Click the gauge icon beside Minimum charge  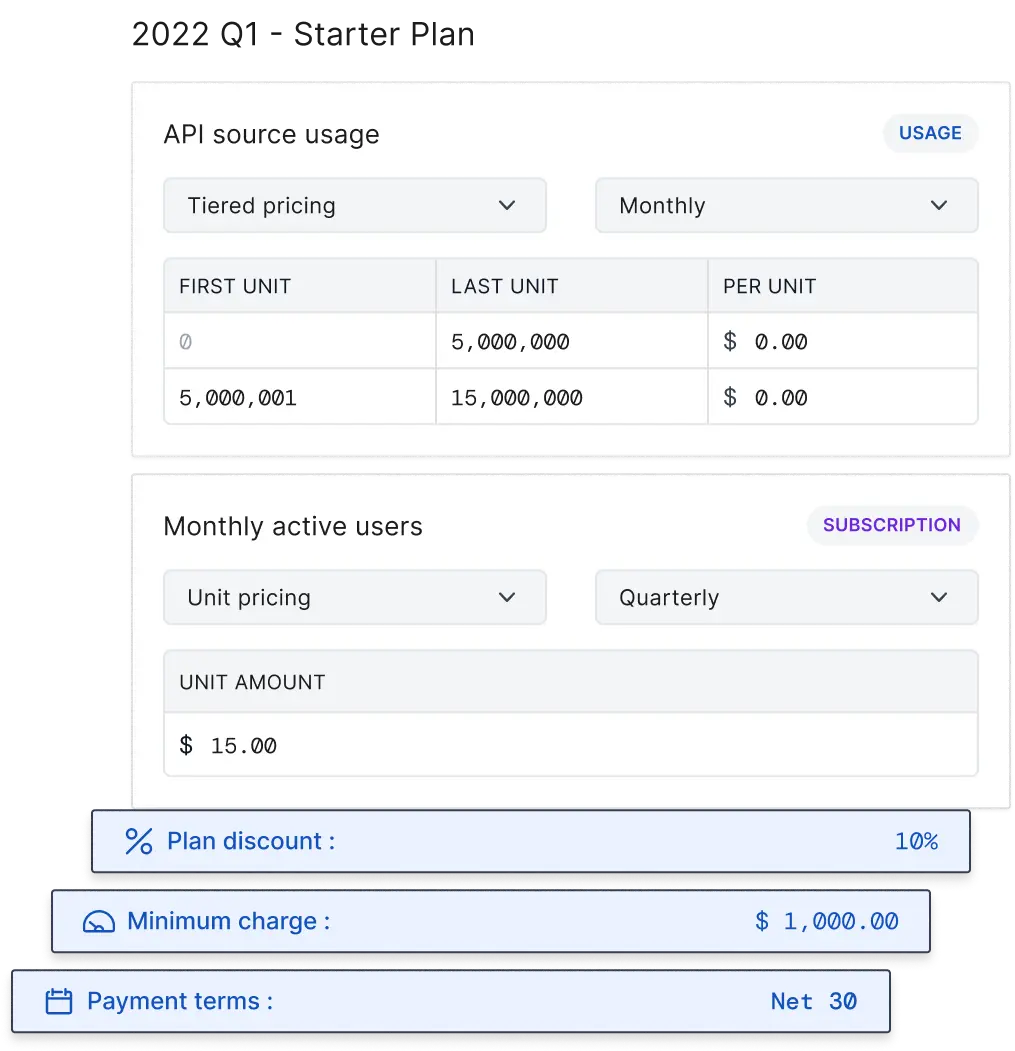coord(98,922)
